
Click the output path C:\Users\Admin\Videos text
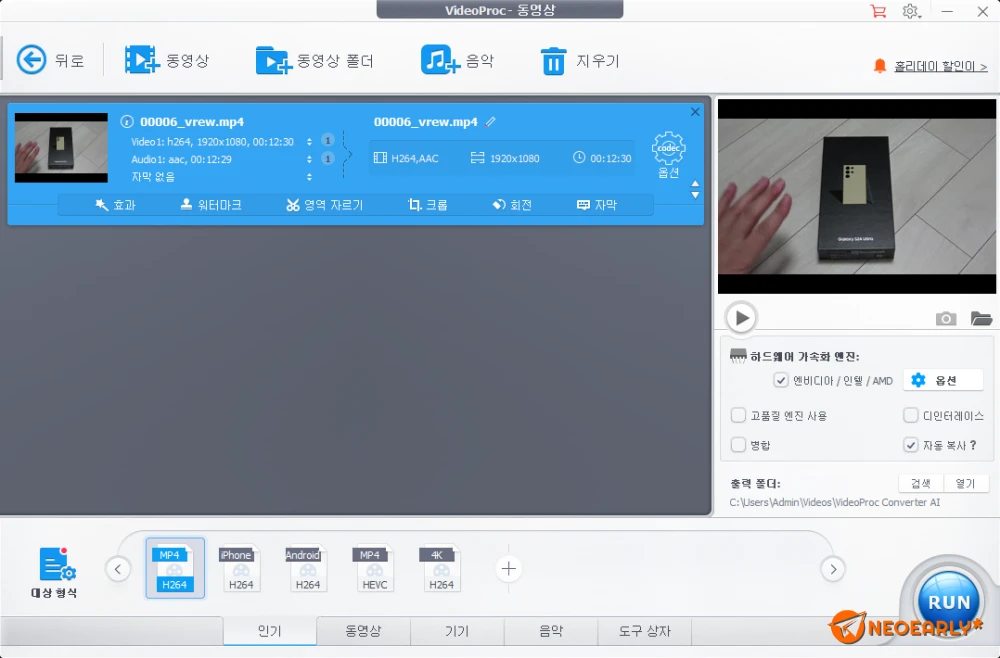click(x=835, y=502)
